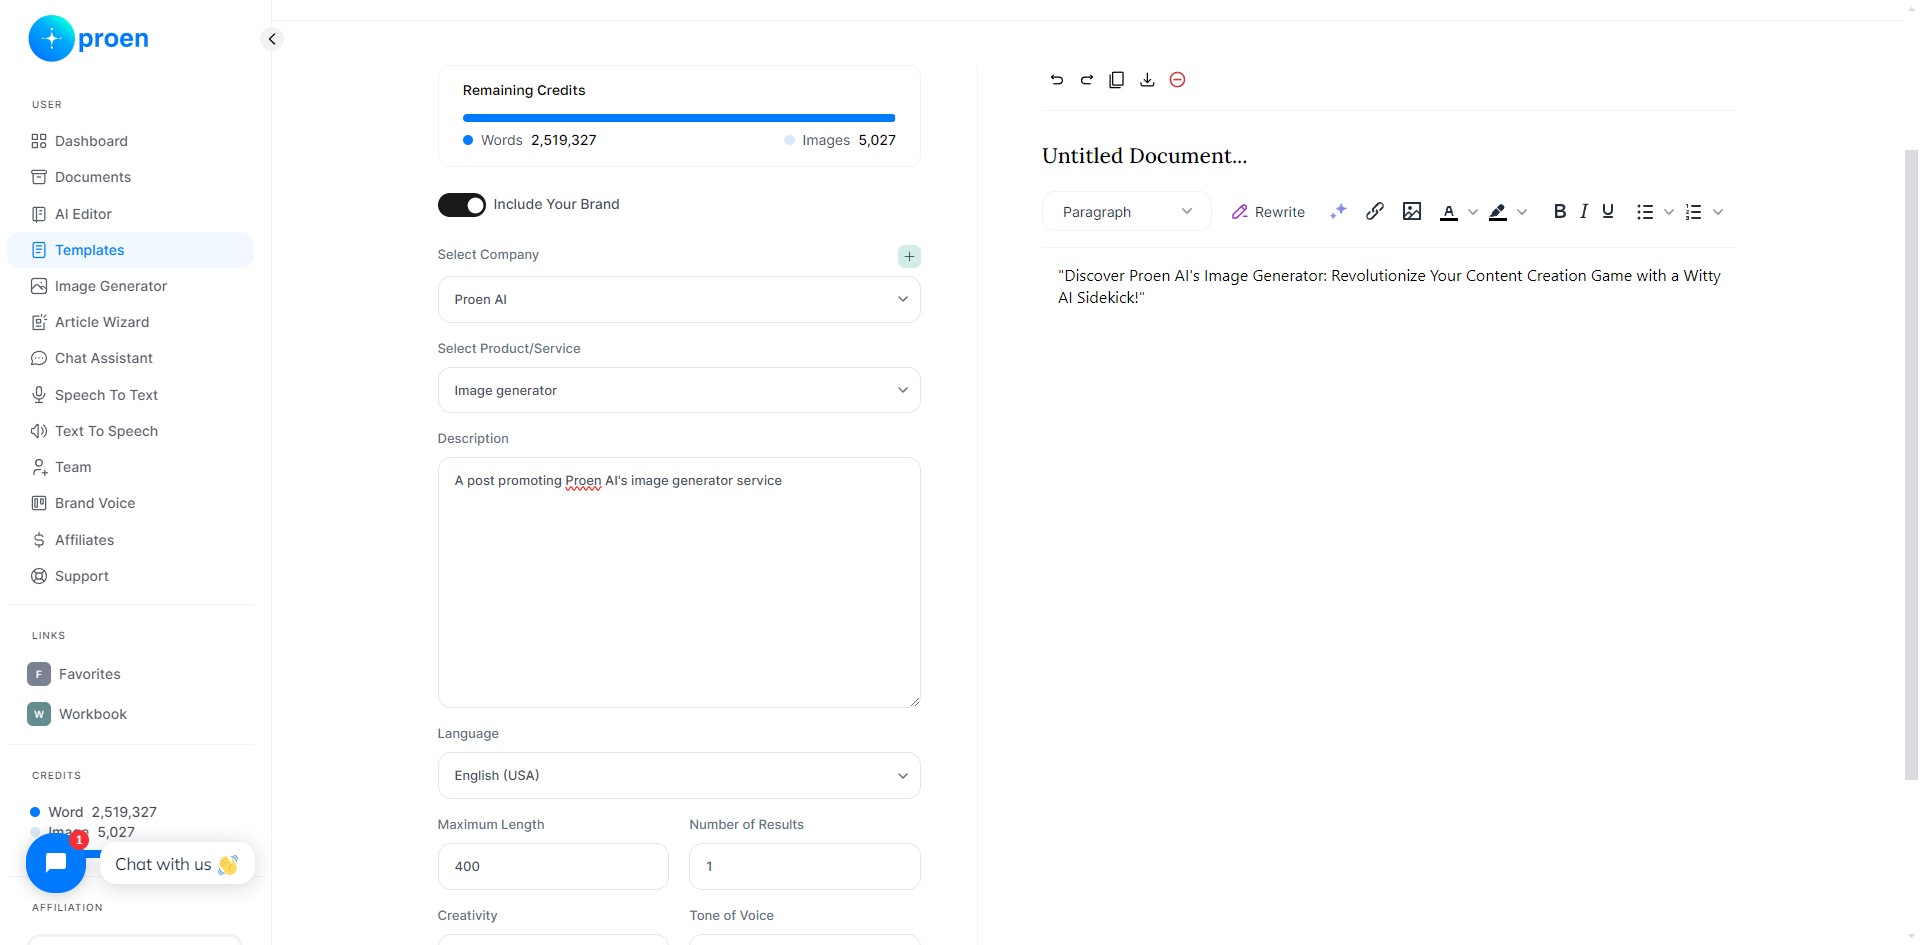Expand the highlight color options arrow
The width and height of the screenshot is (1920, 945).
tap(1522, 212)
